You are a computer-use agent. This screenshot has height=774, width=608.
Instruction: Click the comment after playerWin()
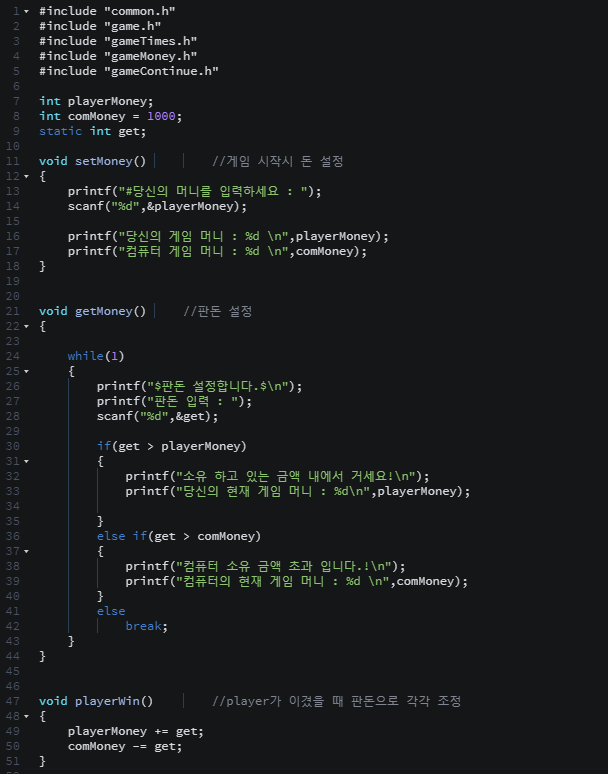coord(337,701)
